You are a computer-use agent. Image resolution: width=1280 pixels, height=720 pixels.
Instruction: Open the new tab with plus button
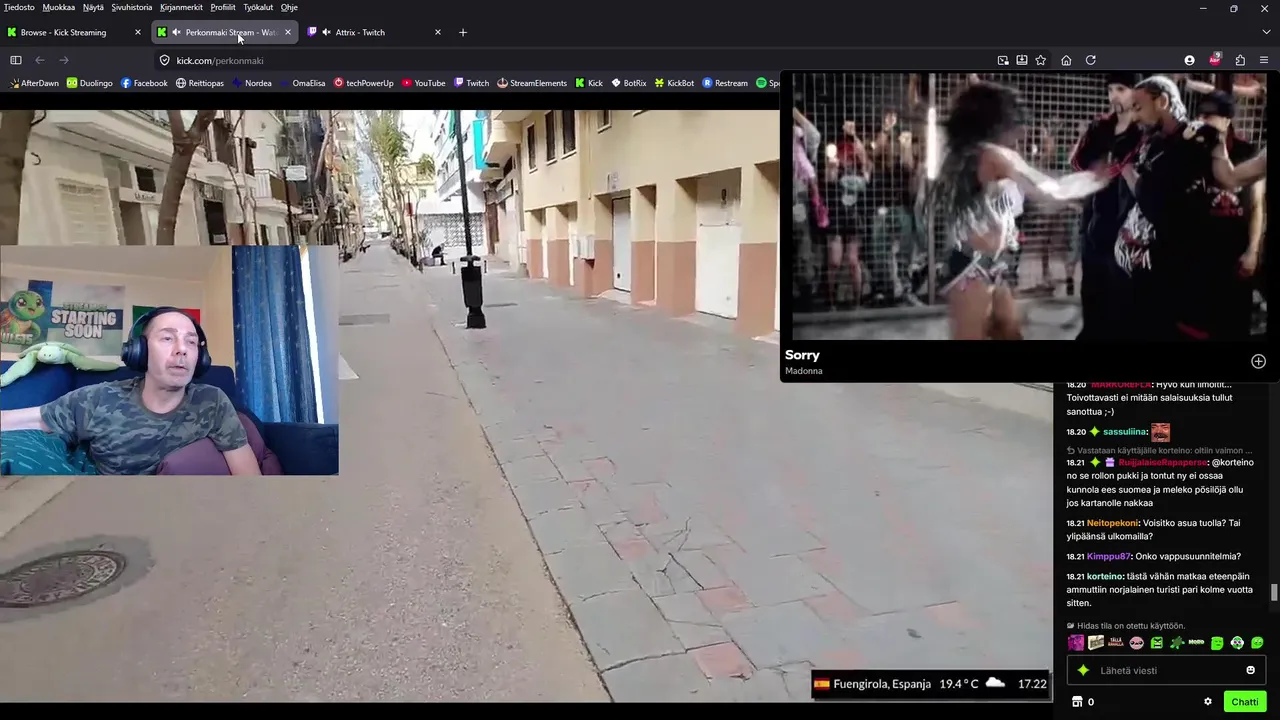(x=463, y=32)
